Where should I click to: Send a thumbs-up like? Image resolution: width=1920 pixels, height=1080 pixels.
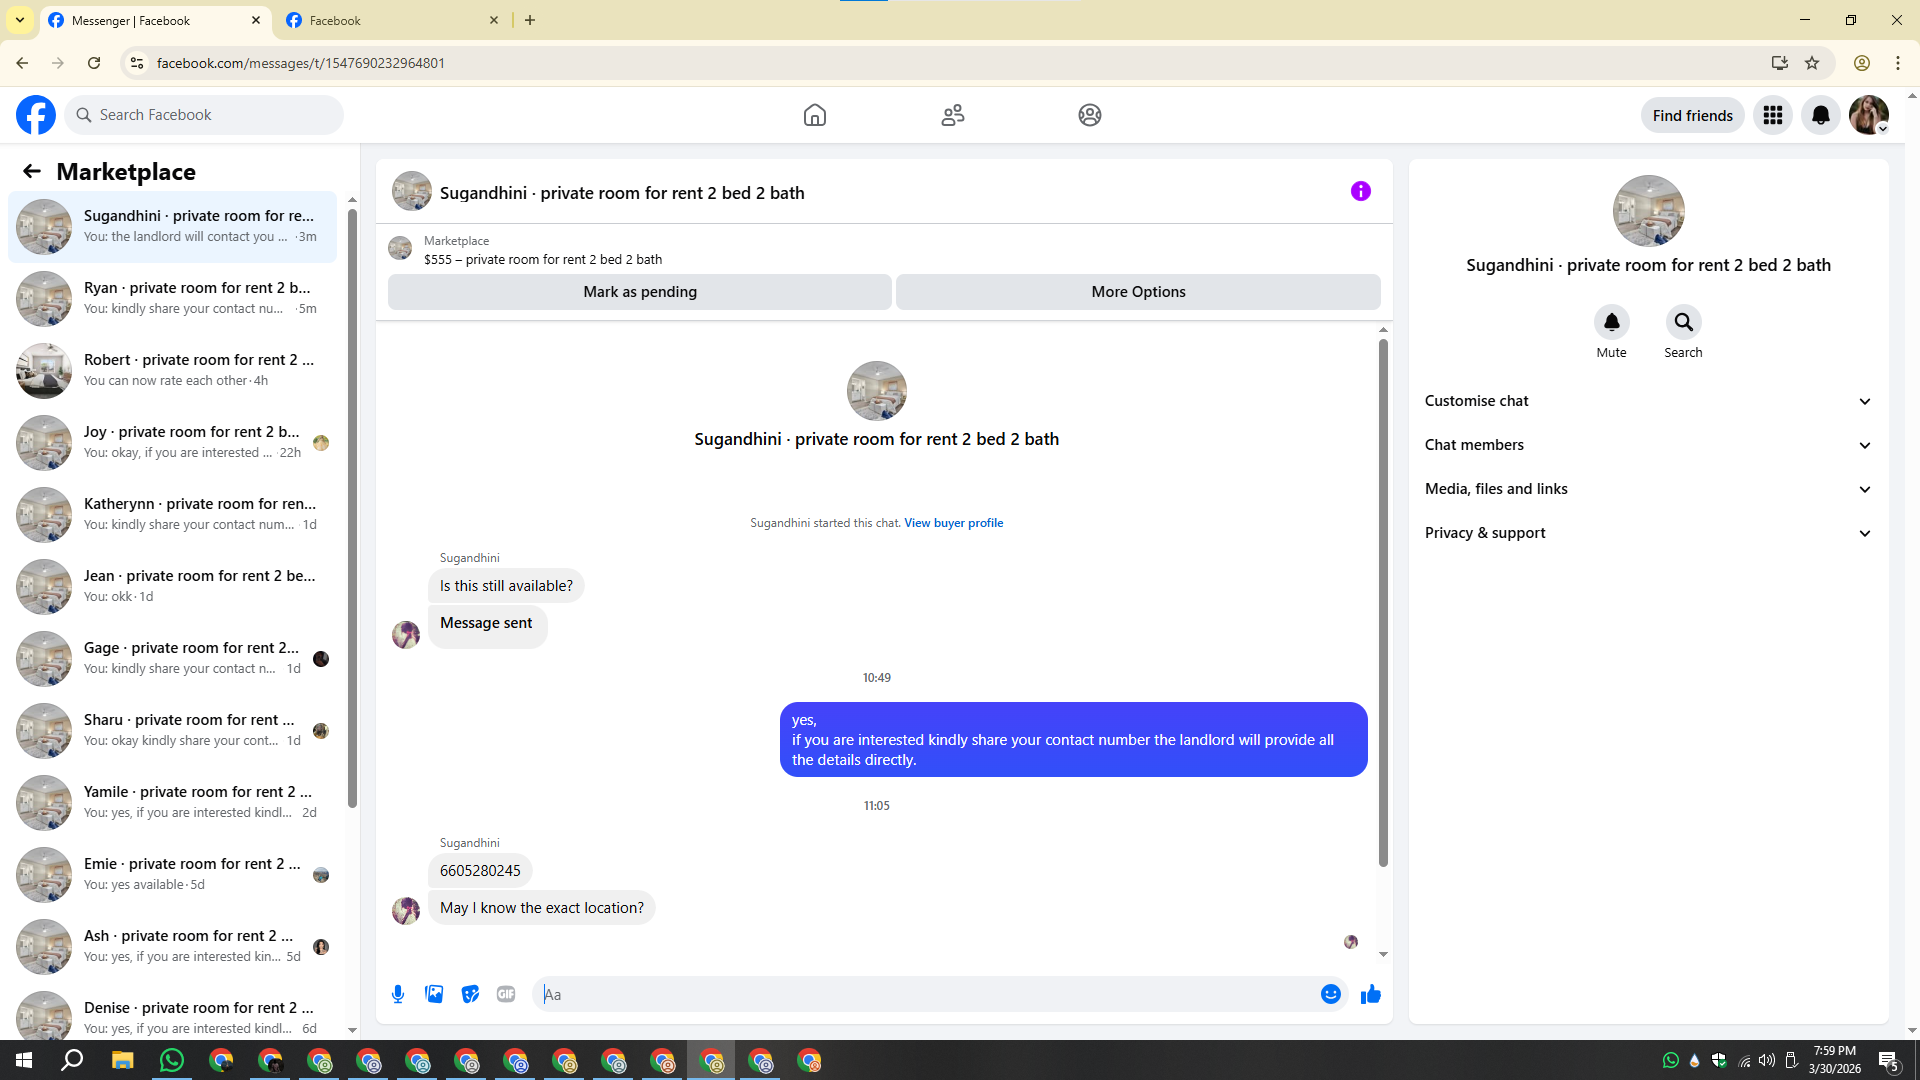1370,994
